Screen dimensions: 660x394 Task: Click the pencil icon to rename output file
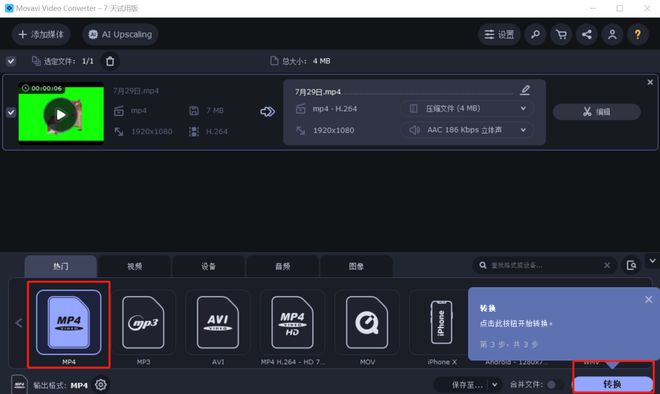coord(525,90)
